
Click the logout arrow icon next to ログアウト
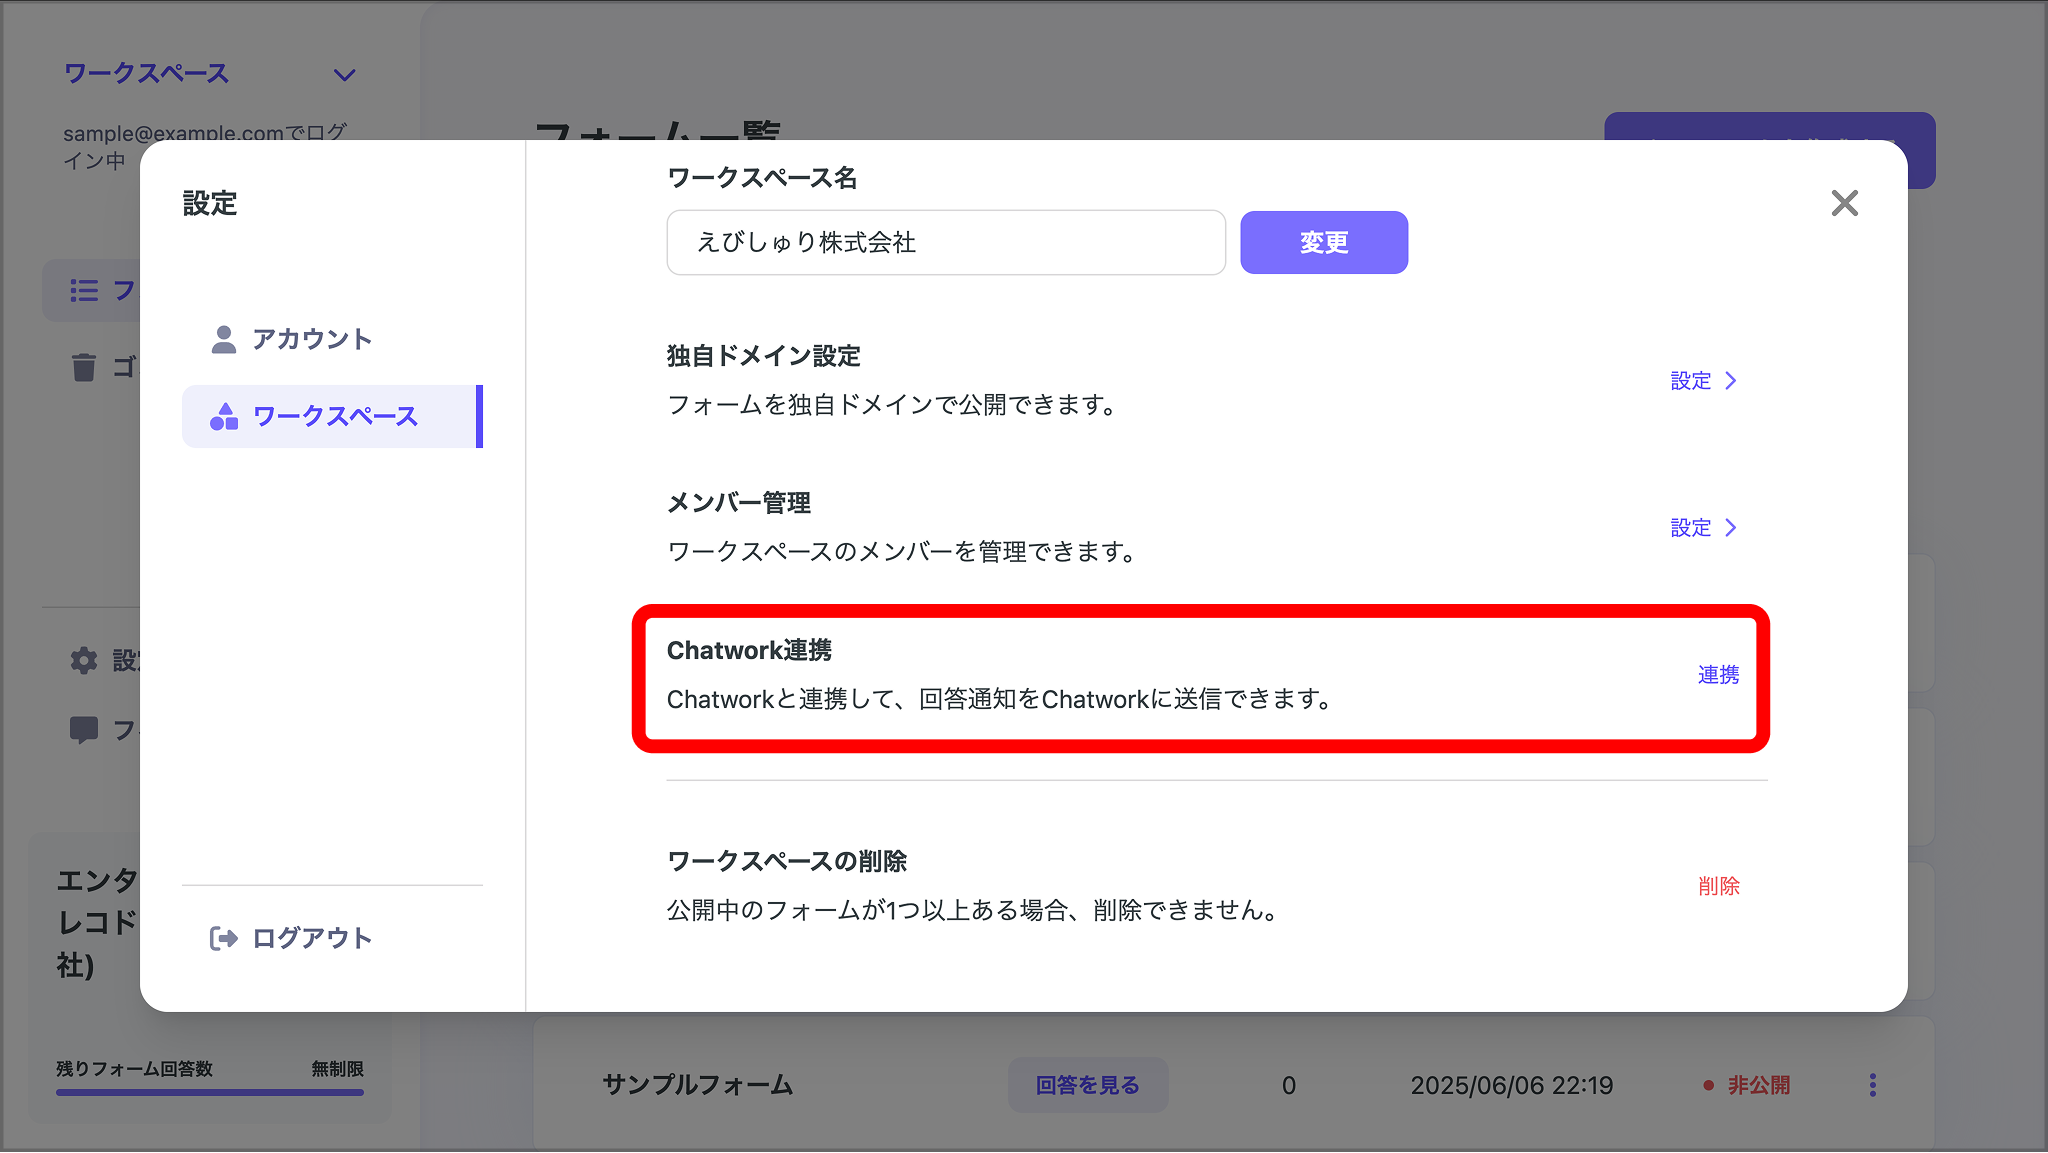[x=222, y=937]
